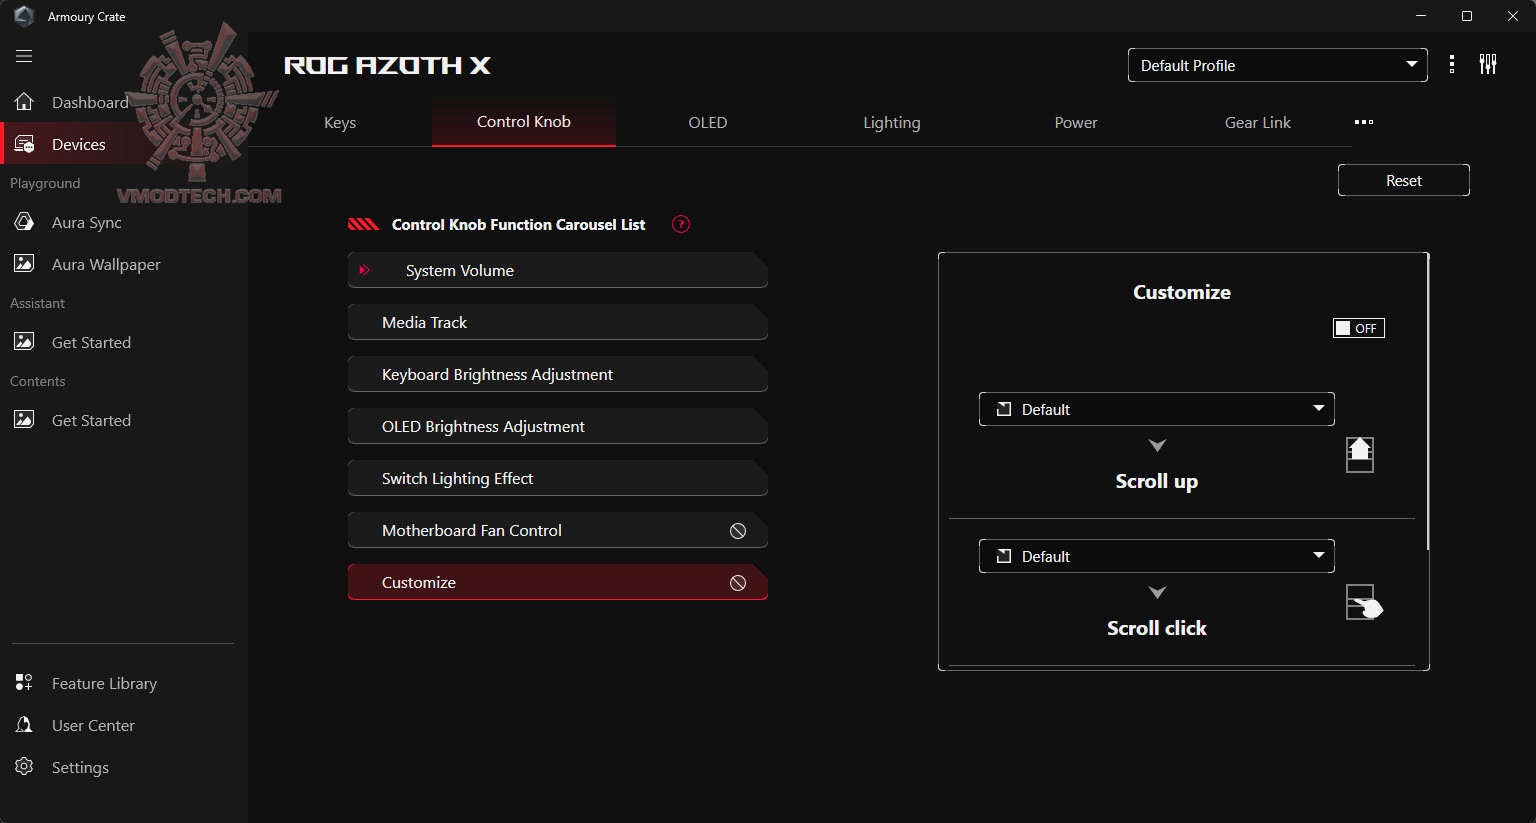Click the disabled icon on Motherboard Fan Control
1536x823 pixels.
(738, 531)
